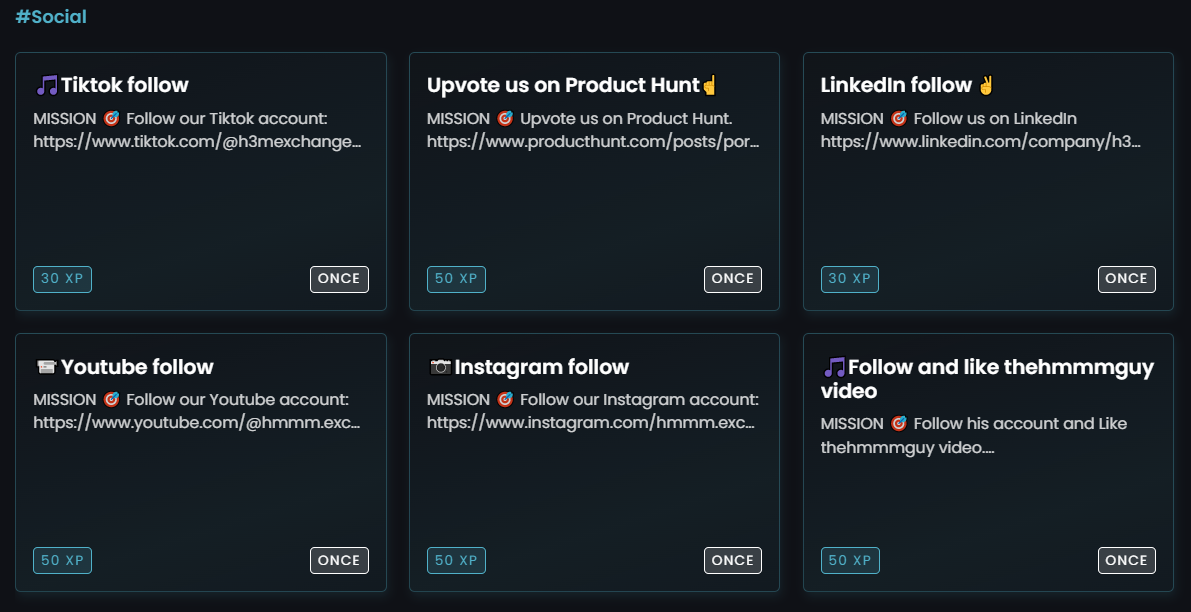The width and height of the screenshot is (1191, 612).
Task: Open the Tiktok follow mission title
Action: tap(124, 85)
